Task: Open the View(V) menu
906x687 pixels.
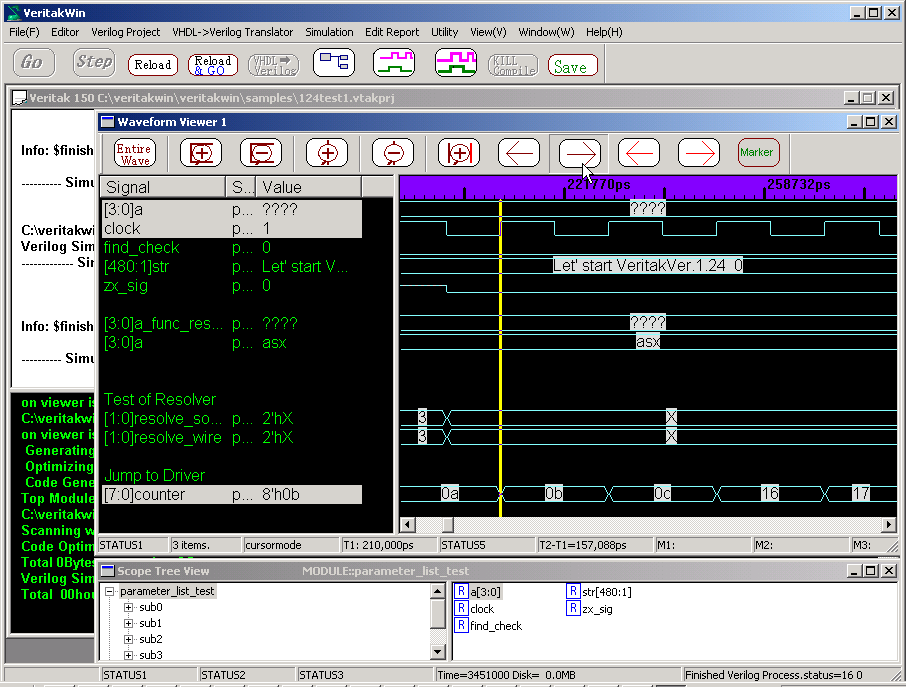Action: (488, 32)
